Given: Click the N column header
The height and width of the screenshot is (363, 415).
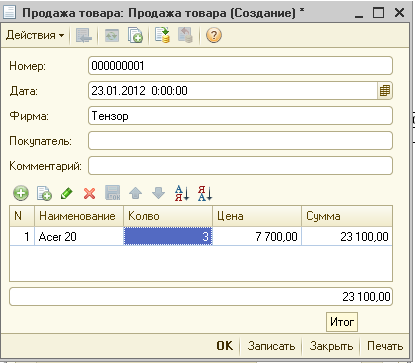Looking at the screenshot, I should tap(22, 216).
